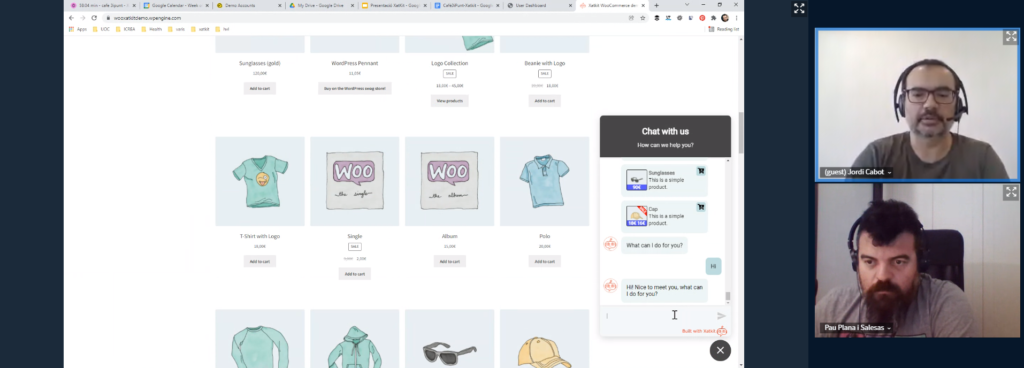This screenshot has height=368, width=1024.
Task: Send the chat message with paper plane icon
Action: click(x=721, y=316)
